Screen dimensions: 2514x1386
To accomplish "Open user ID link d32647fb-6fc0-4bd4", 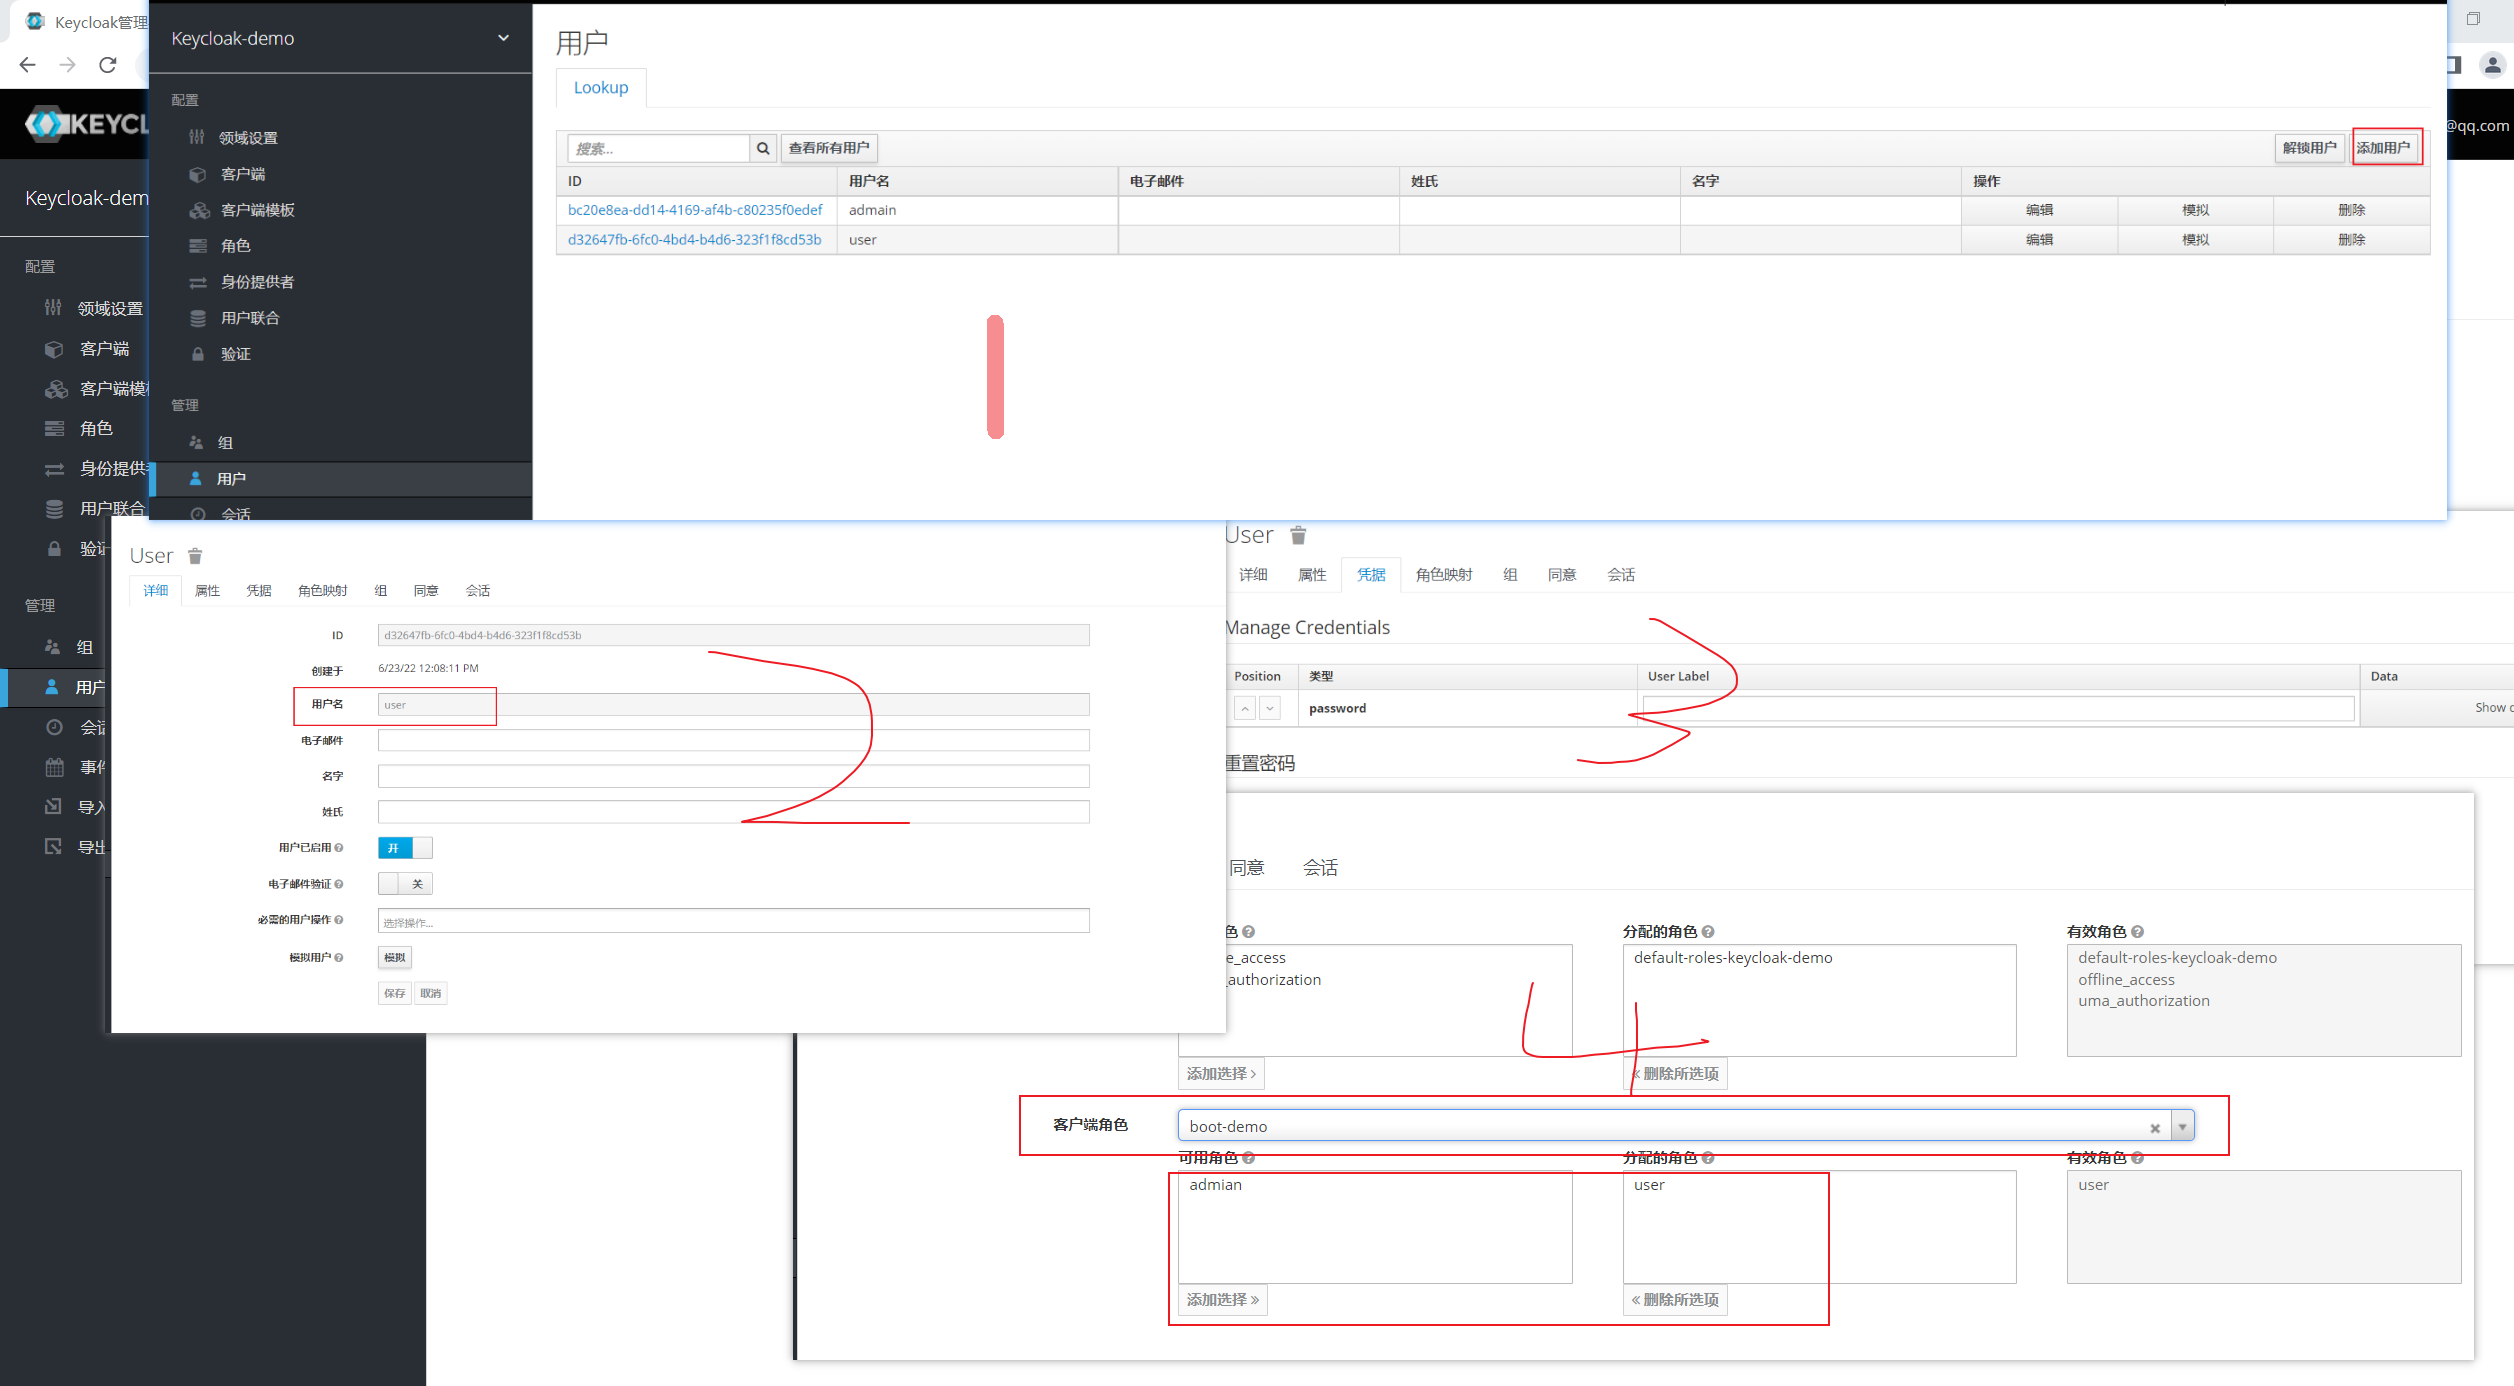I will click(x=694, y=240).
